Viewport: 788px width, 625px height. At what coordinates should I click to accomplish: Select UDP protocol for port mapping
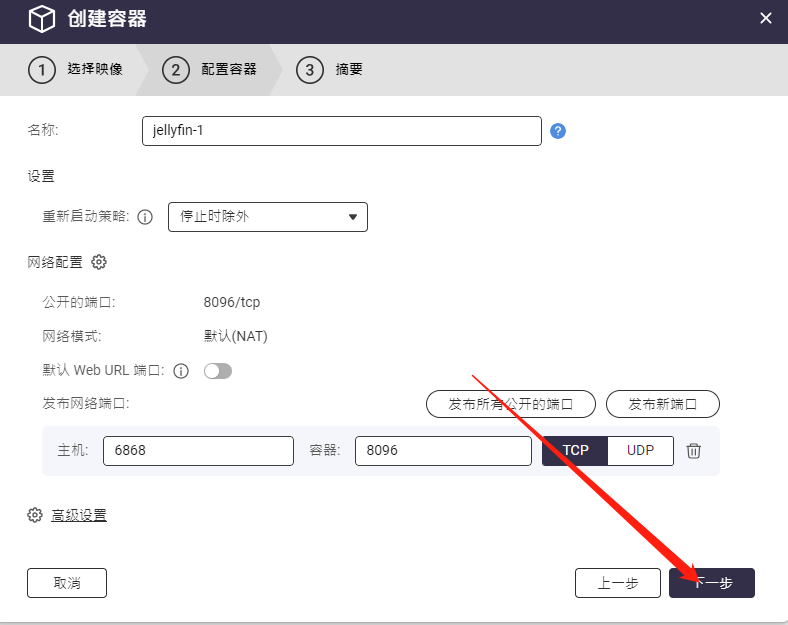640,451
